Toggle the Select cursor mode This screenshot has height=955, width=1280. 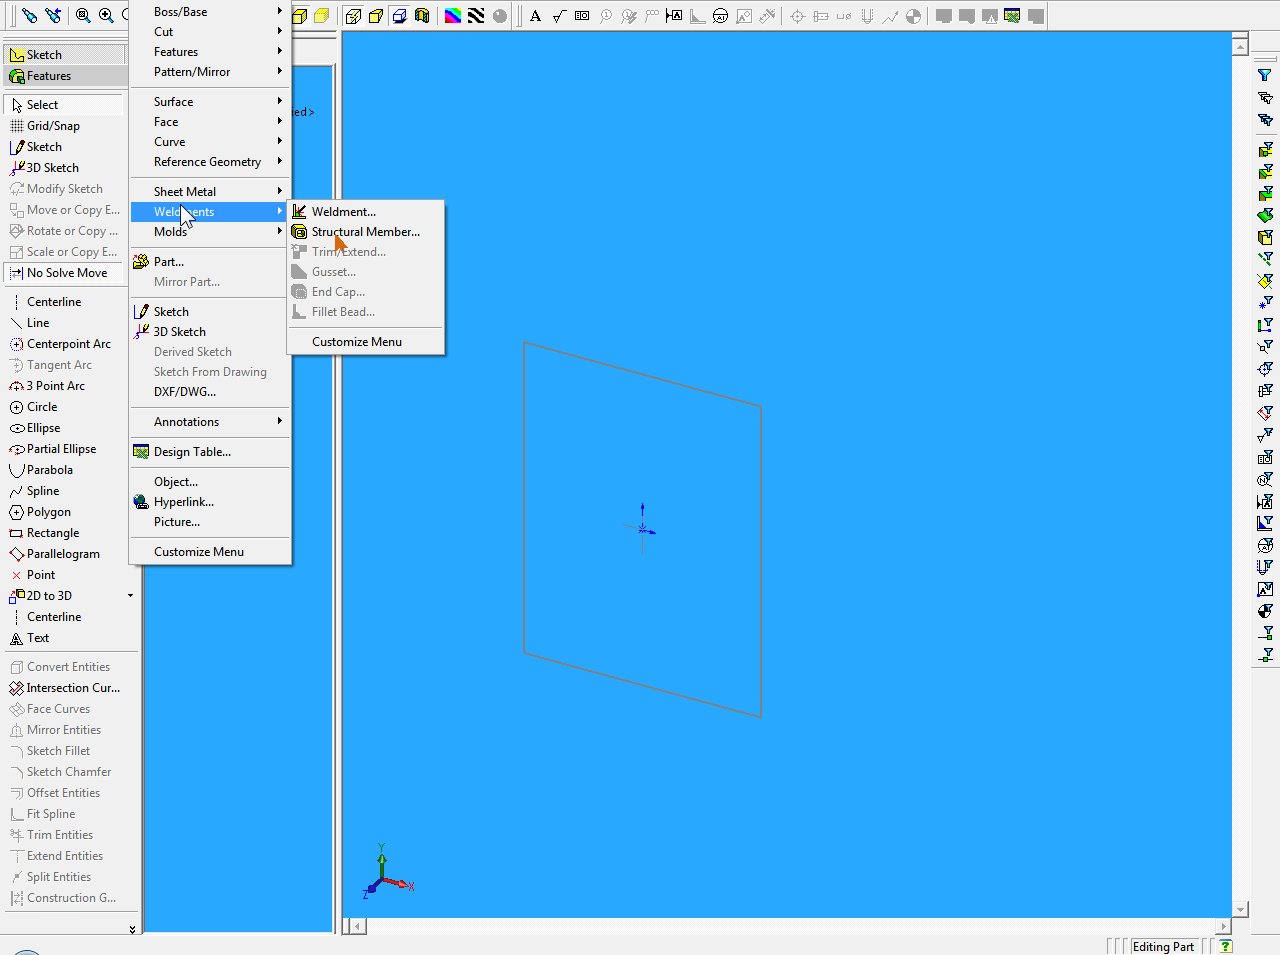click(42, 105)
